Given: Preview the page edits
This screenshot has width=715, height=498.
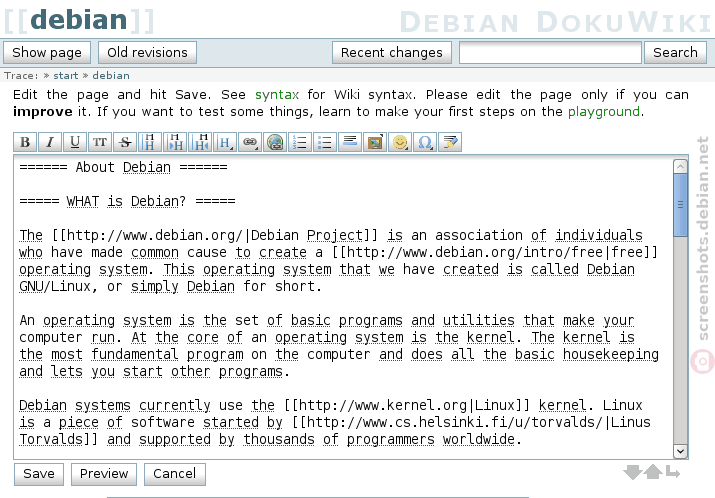Looking at the screenshot, I should pos(104,474).
